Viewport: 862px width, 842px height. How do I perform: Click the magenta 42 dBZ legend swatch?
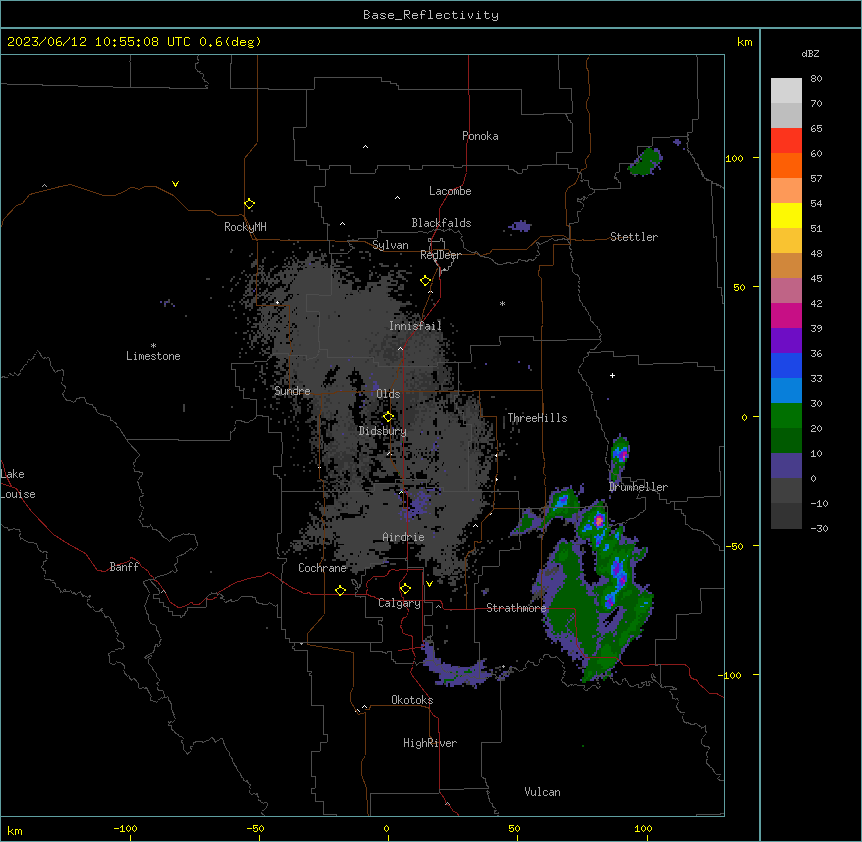pyautogui.click(x=786, y=315)
